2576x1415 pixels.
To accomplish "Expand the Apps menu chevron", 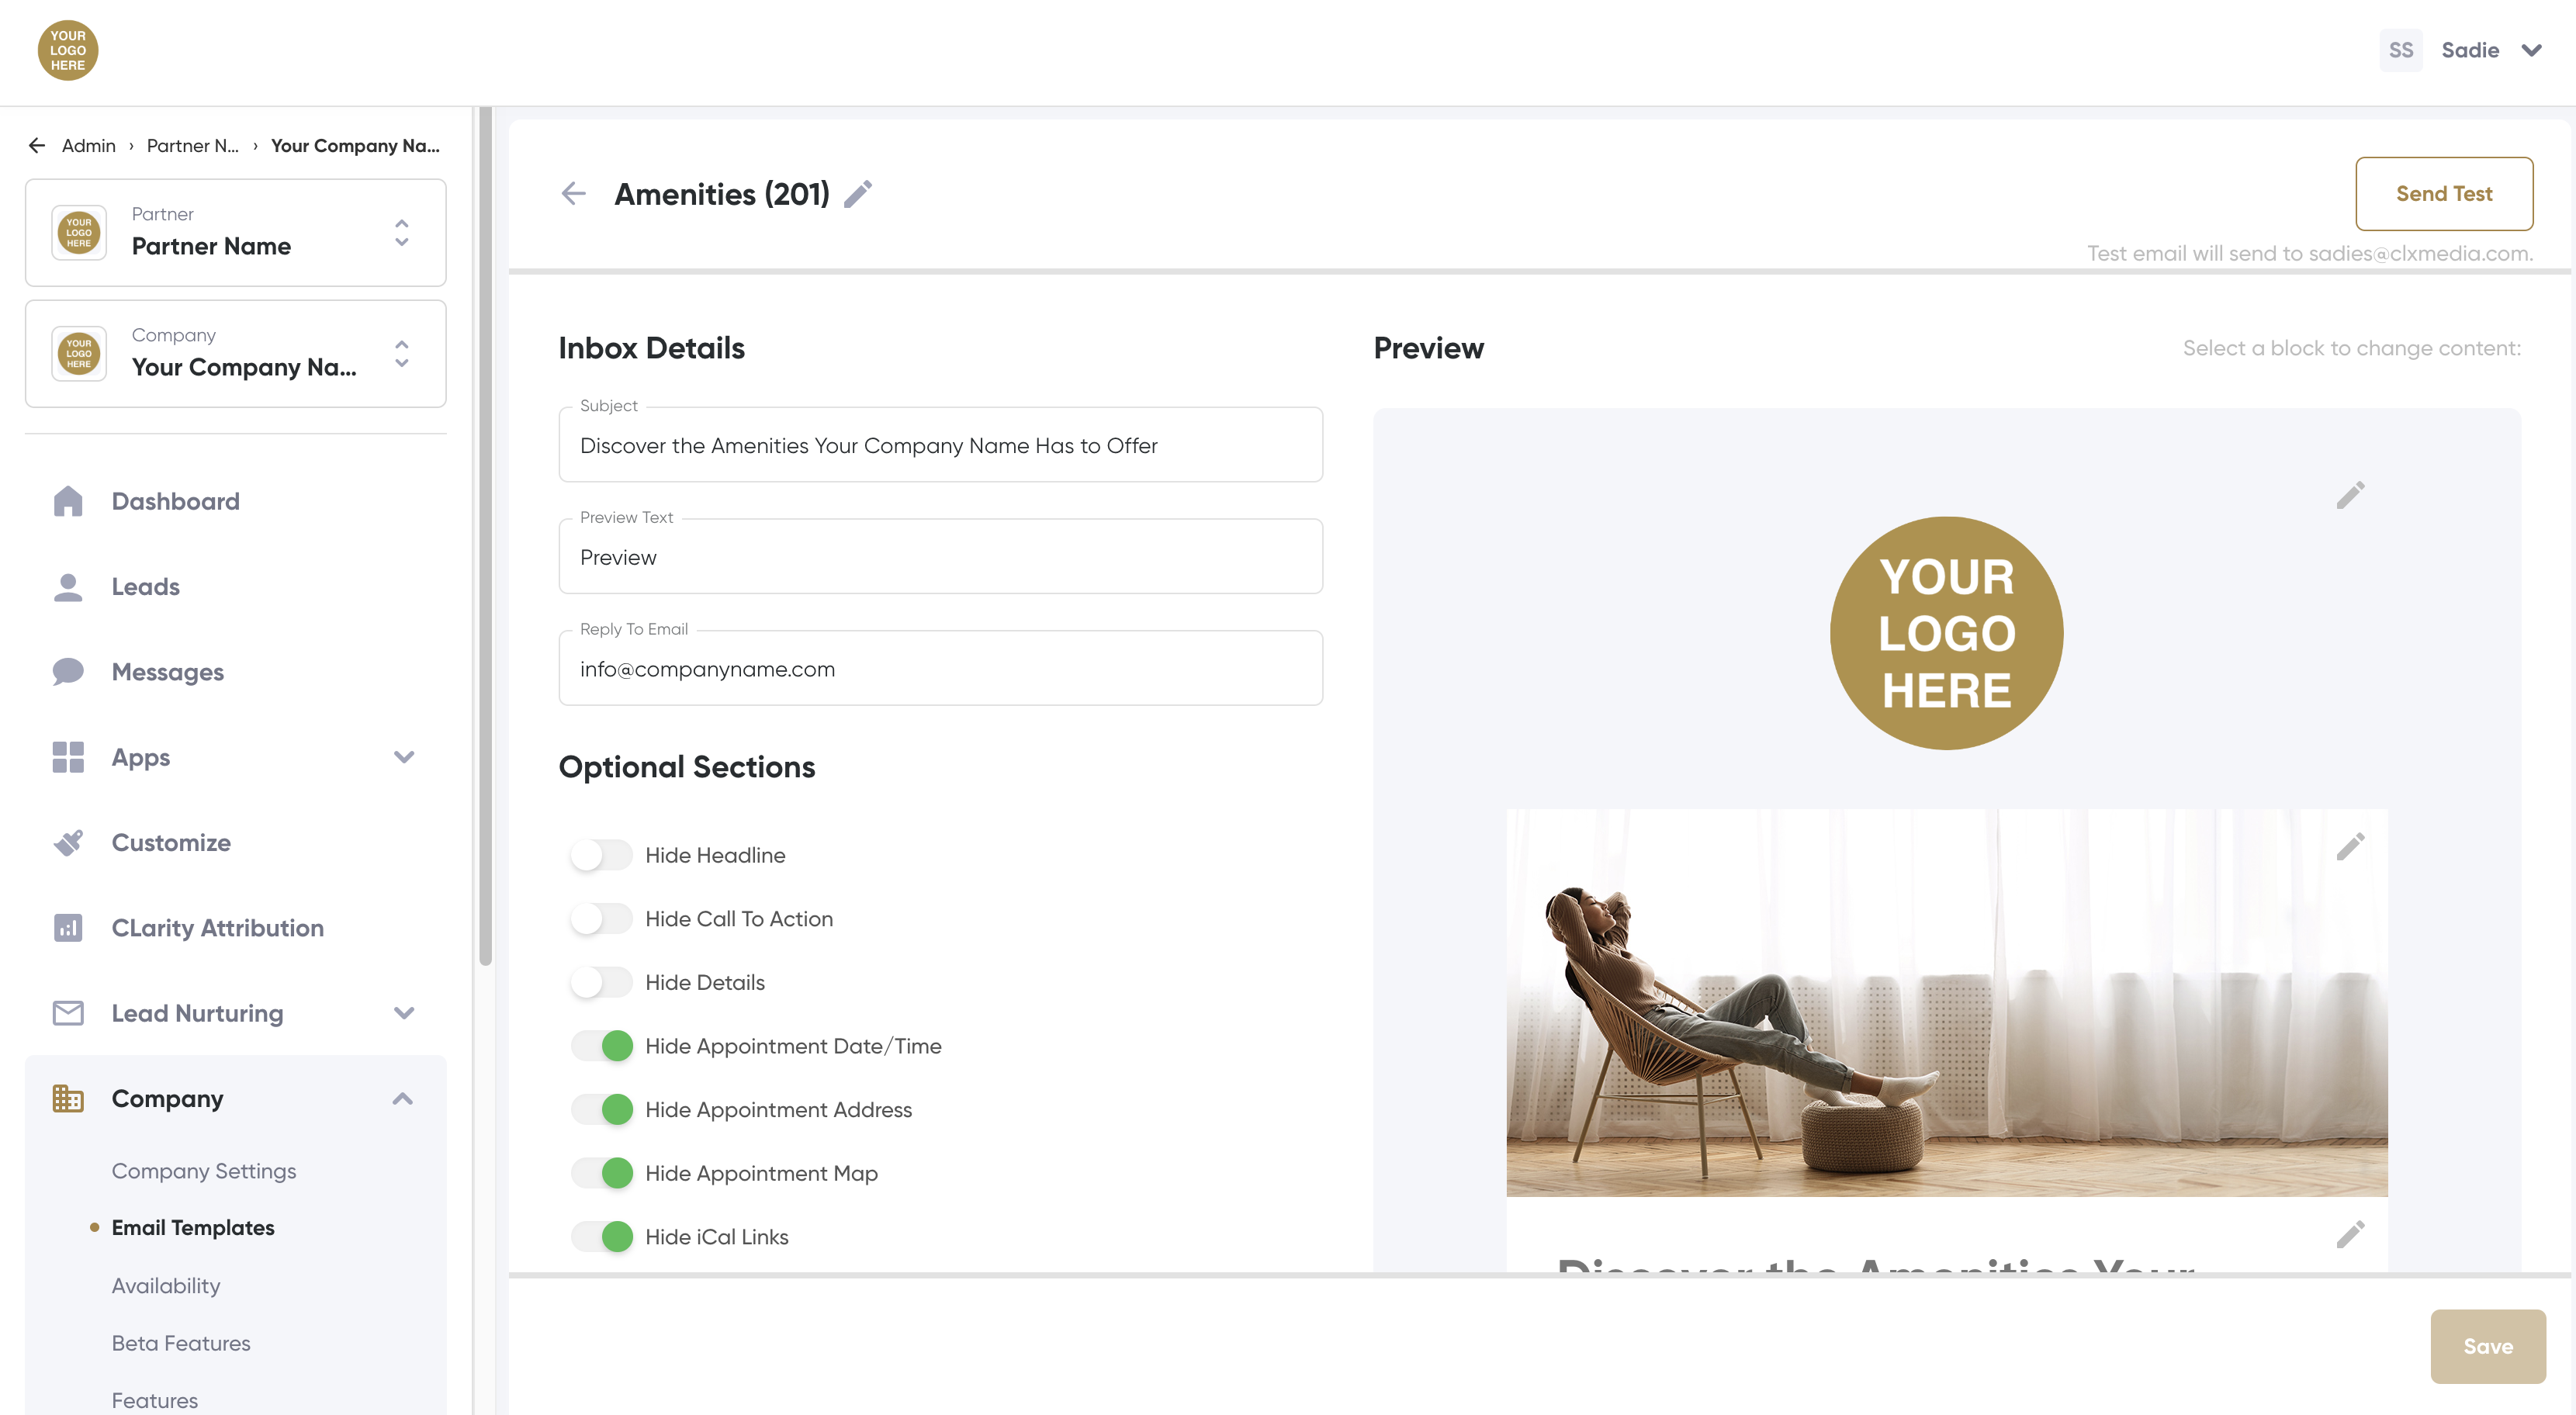I will click(404, 757).
